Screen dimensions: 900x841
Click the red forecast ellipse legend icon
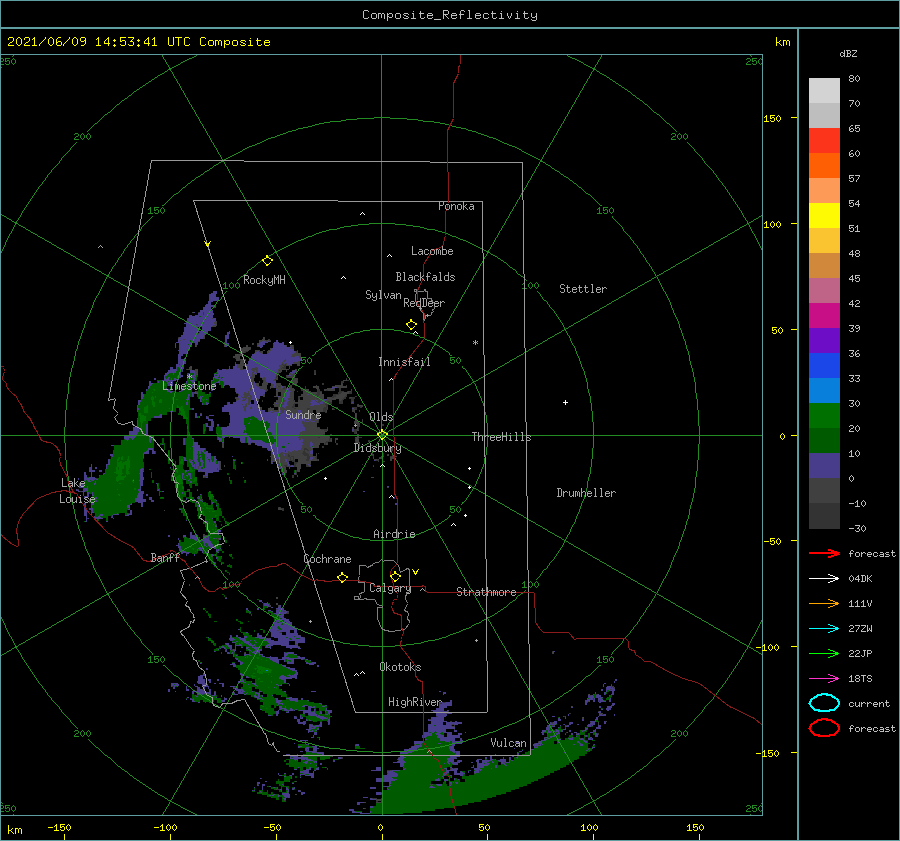pos(824,728)
